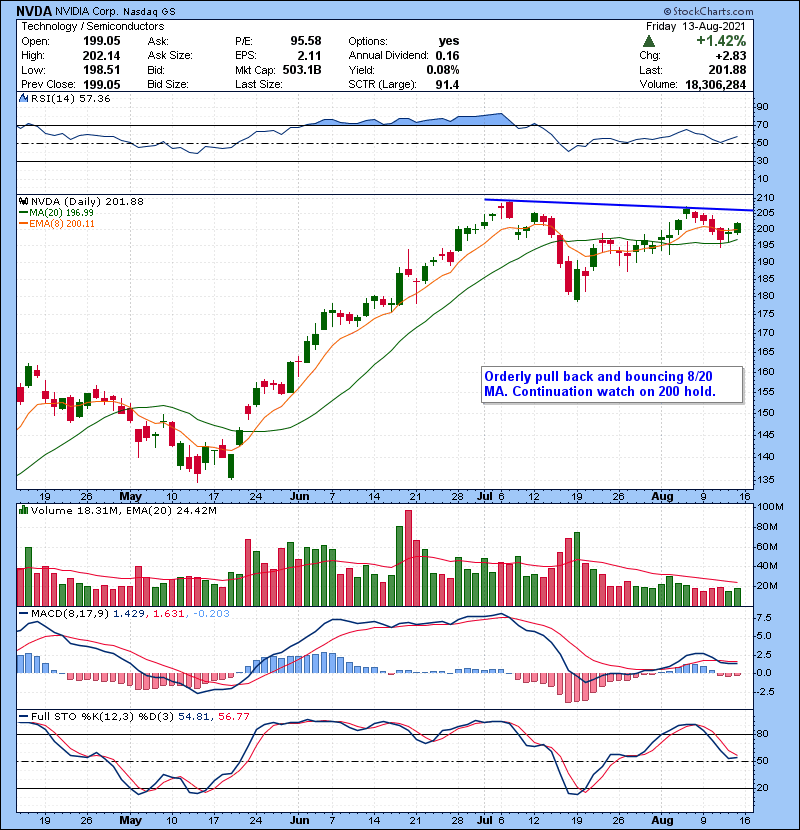Click the High value 202.14
The image size is (800, 830).
(x=102, y=56)
